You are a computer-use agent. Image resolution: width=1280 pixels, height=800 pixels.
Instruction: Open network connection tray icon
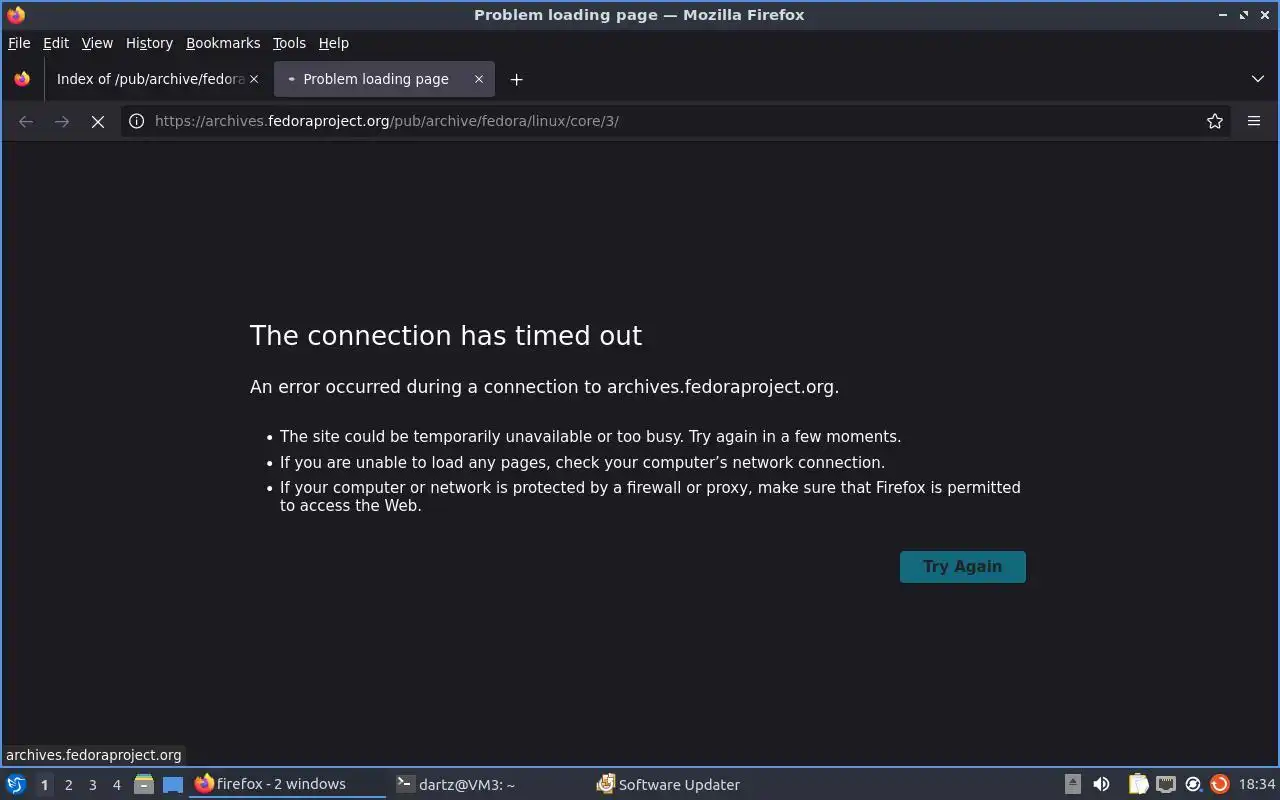tap(1166, 784)
